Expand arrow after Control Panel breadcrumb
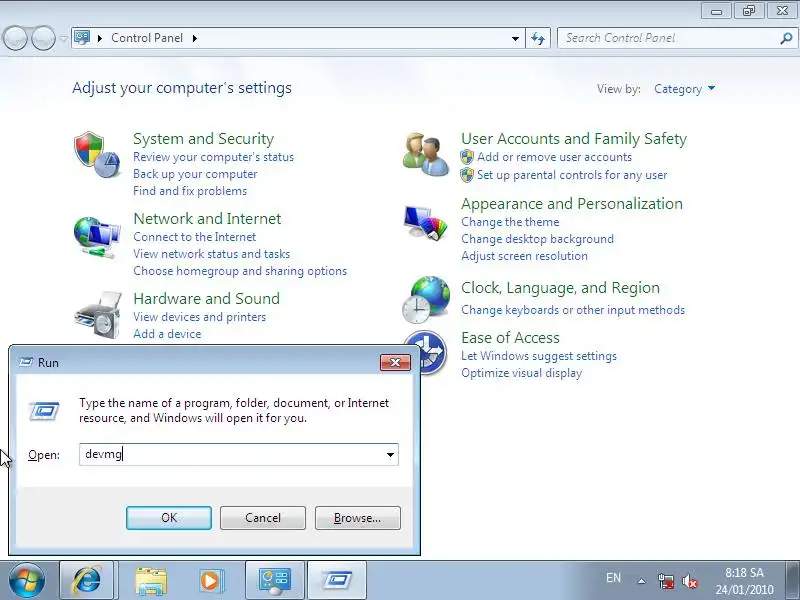This screenshot has width=800, height=600. point(195,38)
